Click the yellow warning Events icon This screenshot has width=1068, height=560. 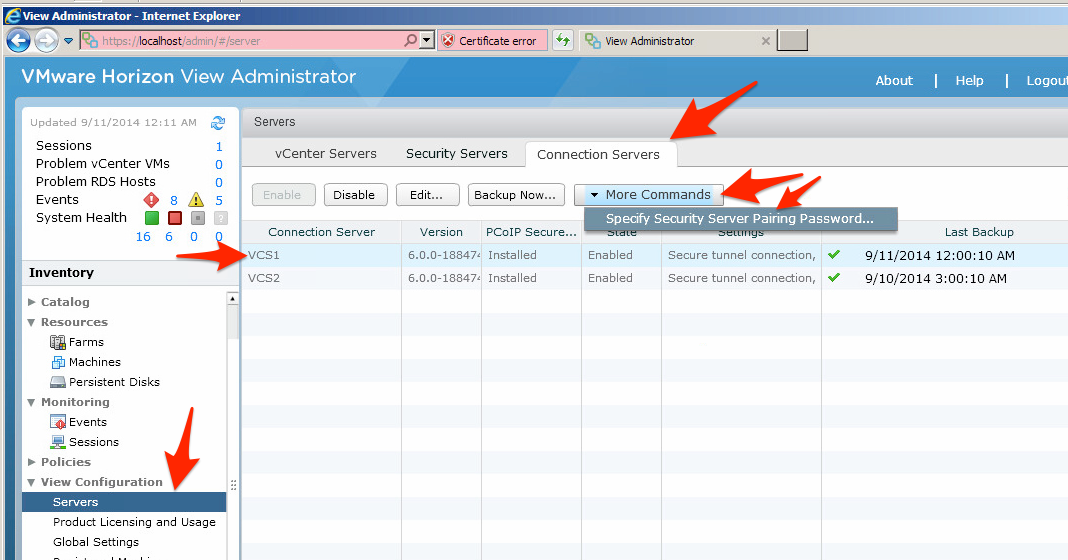(197, 200)
